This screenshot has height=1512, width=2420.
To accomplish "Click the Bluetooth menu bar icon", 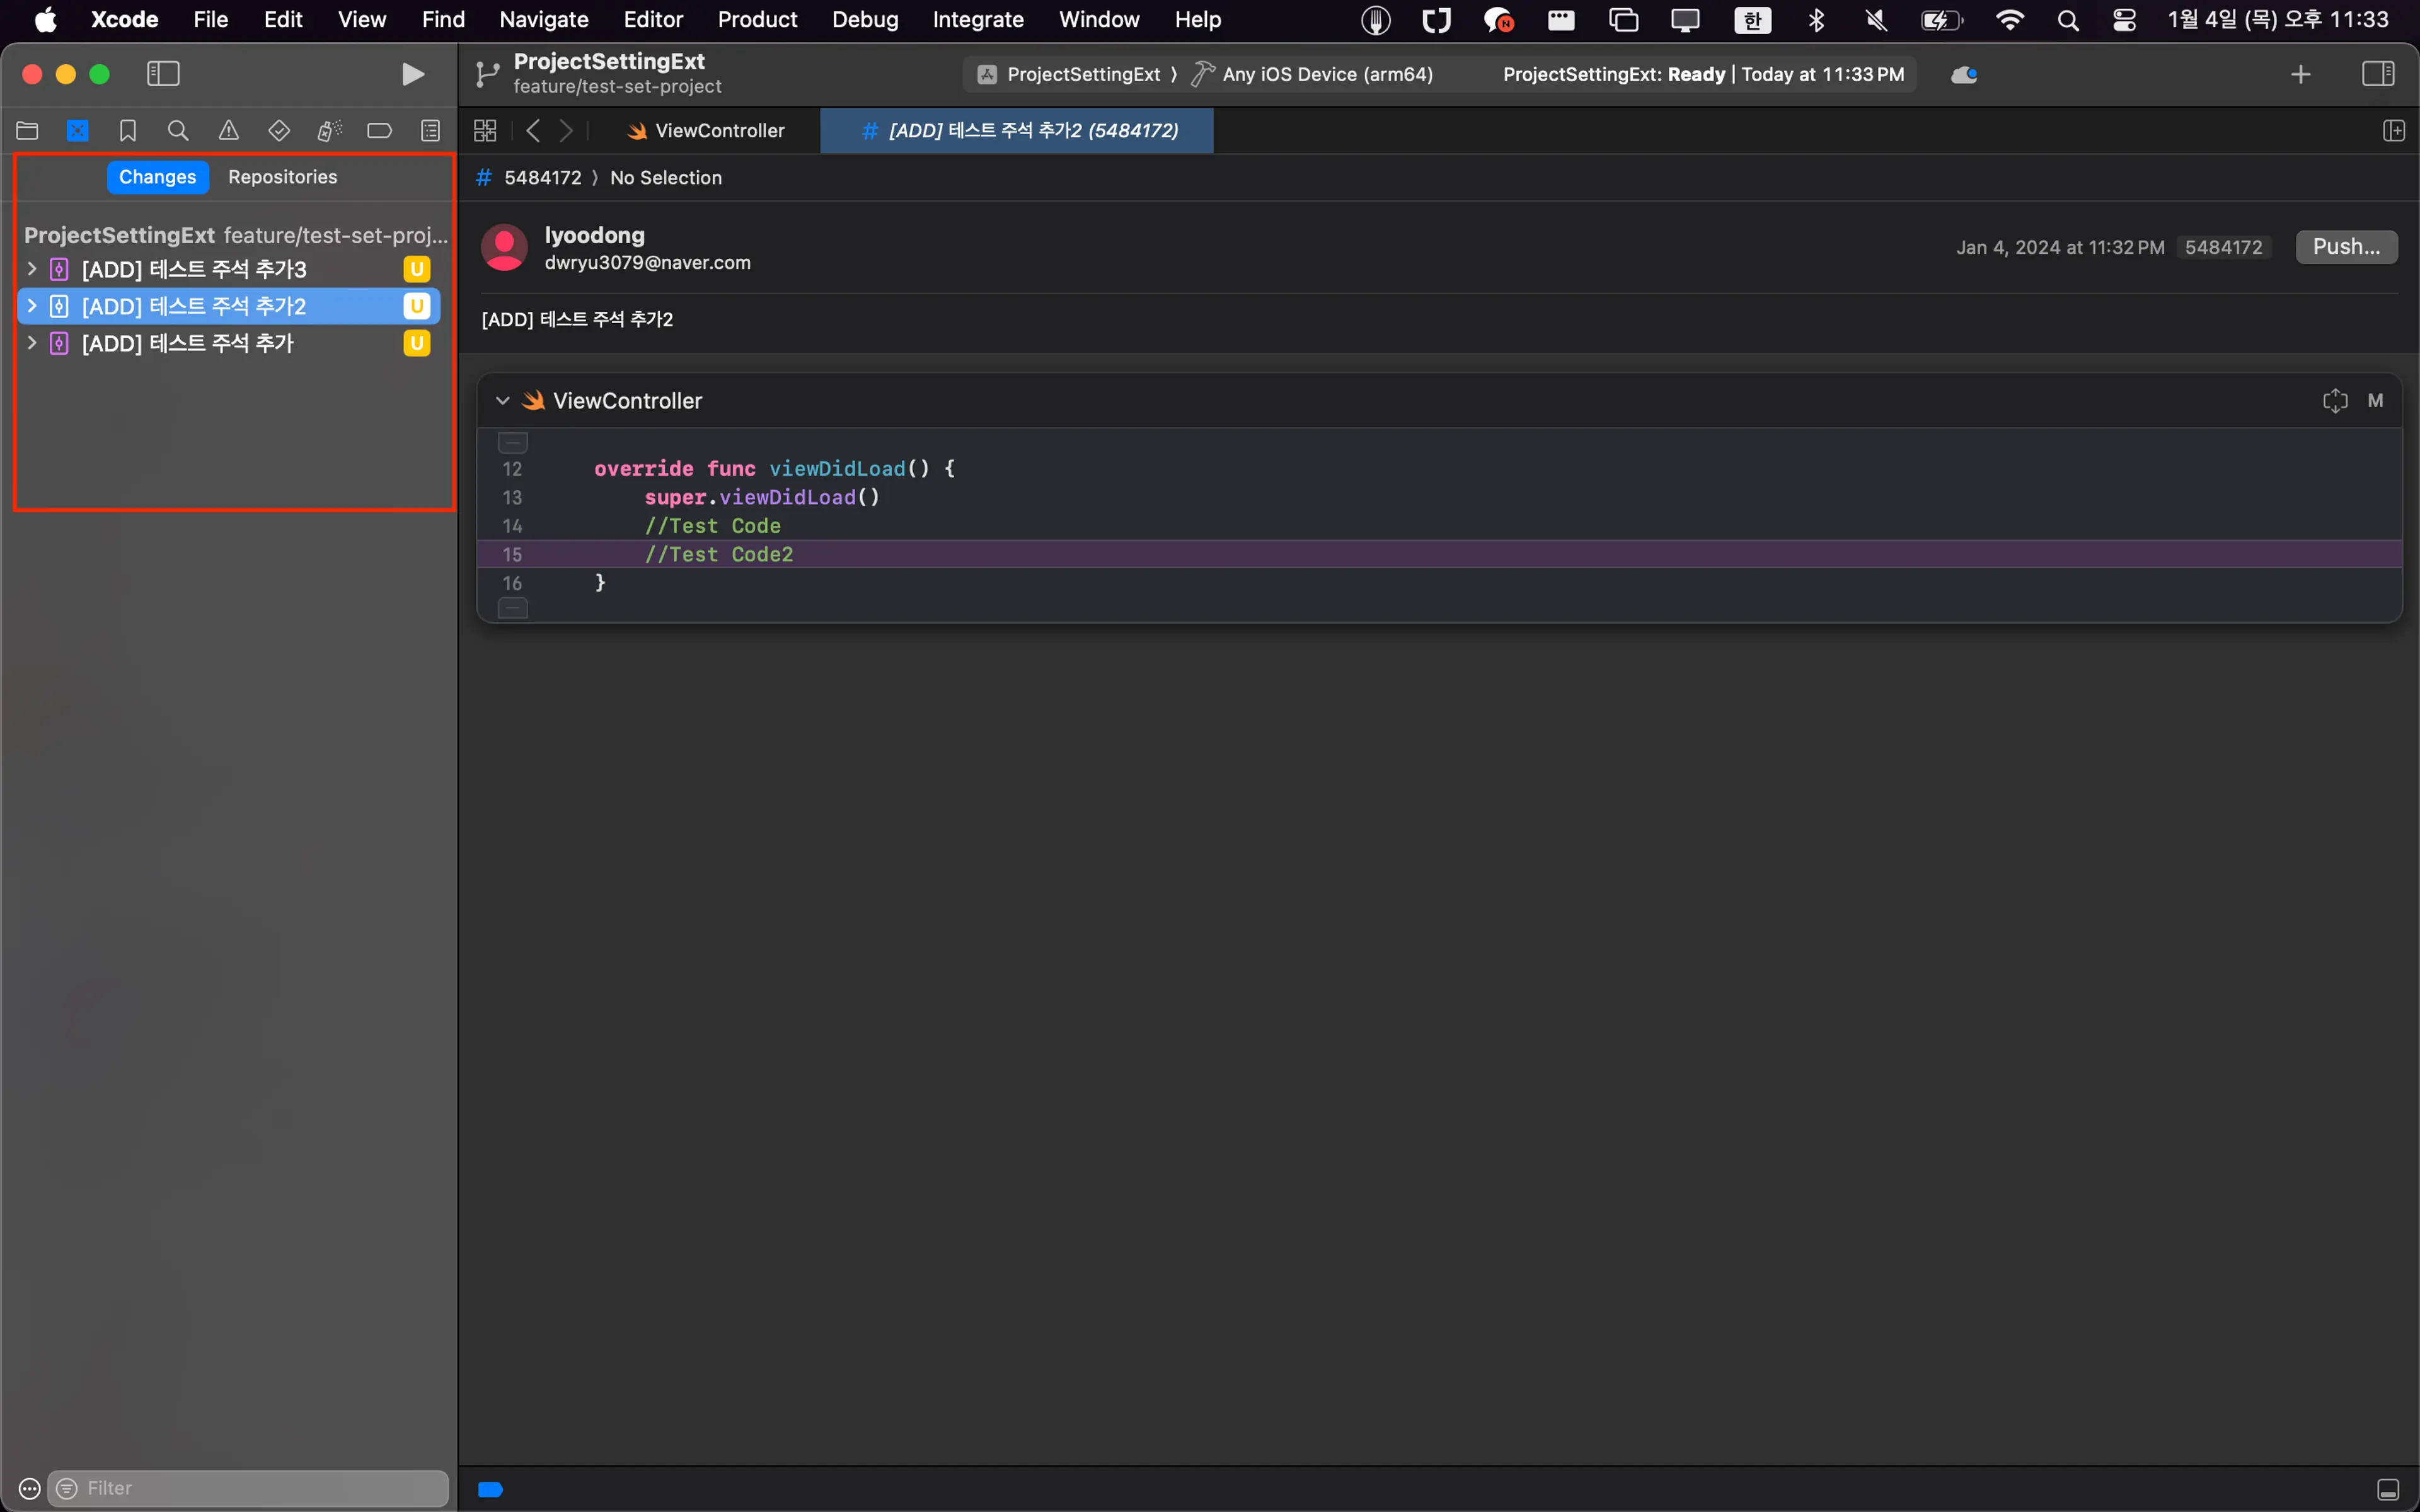I will click(1816, 20).
